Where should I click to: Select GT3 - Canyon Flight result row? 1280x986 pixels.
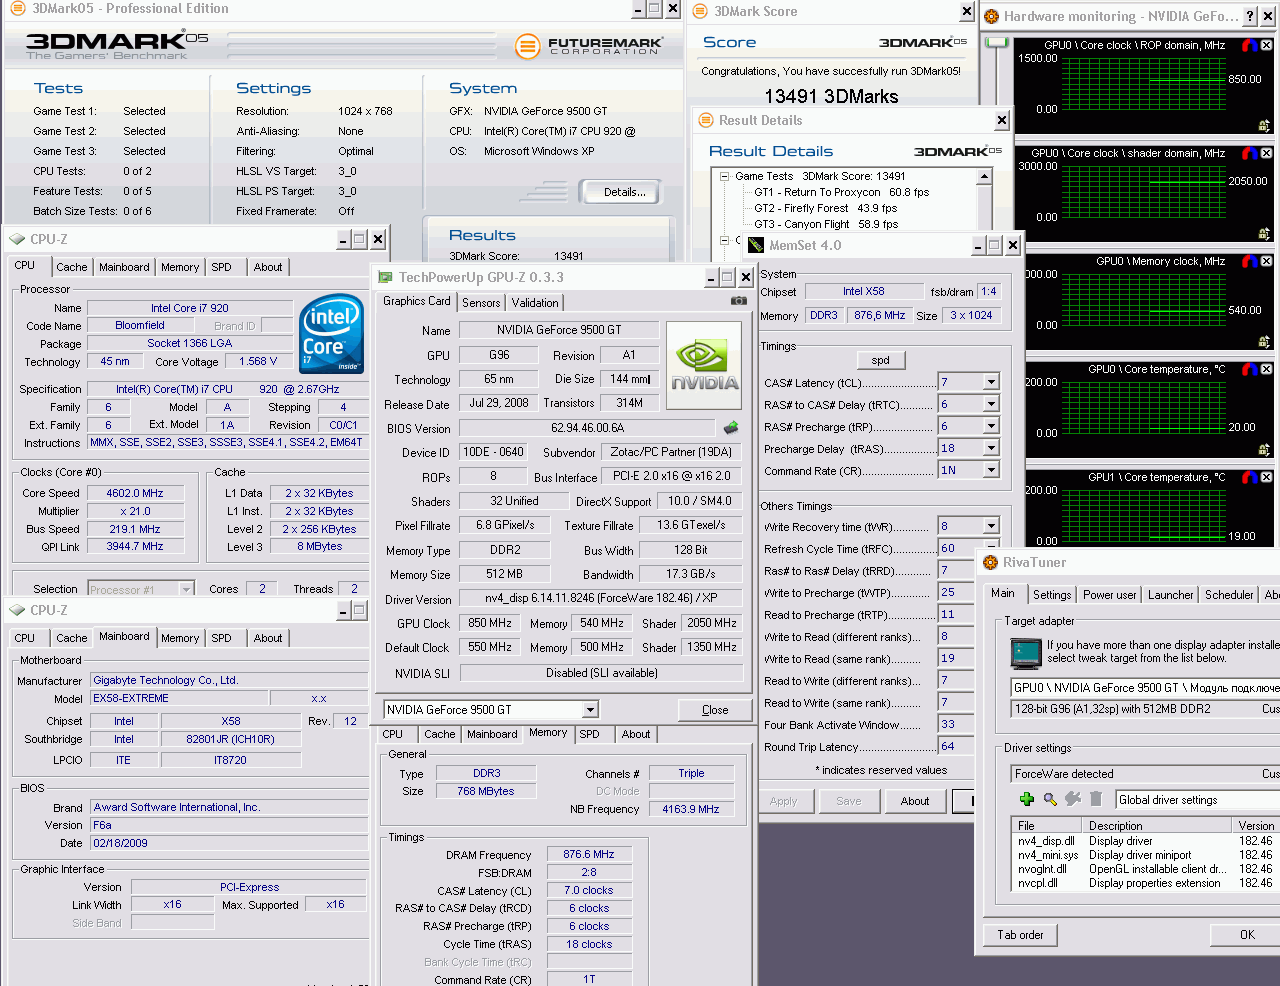pos(826,224)
